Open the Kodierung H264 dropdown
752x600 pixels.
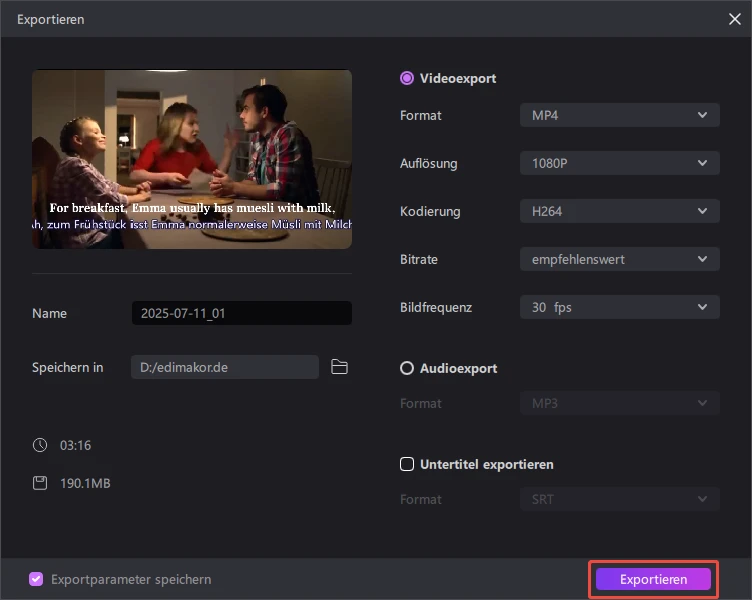(619, 211)
